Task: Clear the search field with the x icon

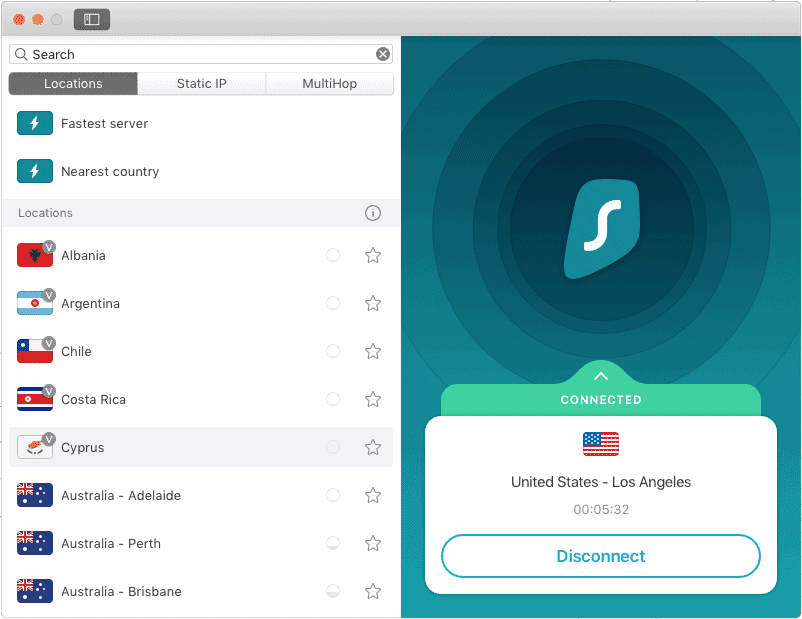Action: [383, 54]
